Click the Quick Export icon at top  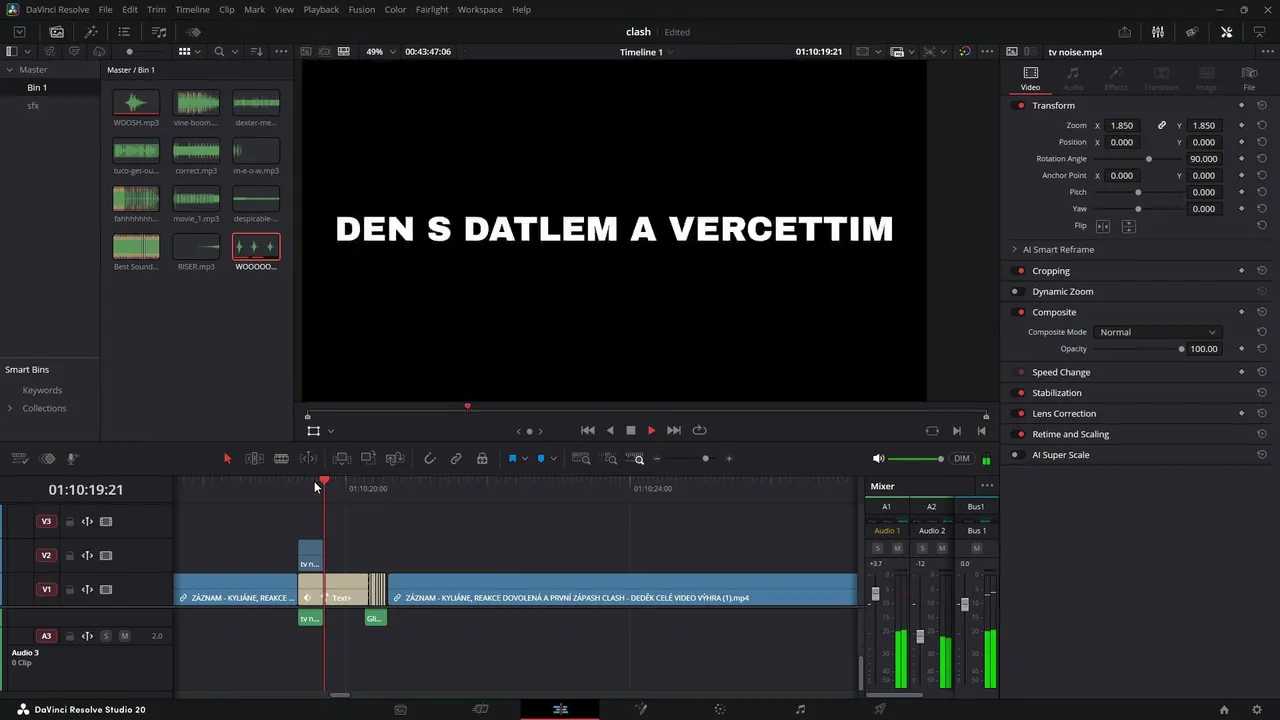1125,32
